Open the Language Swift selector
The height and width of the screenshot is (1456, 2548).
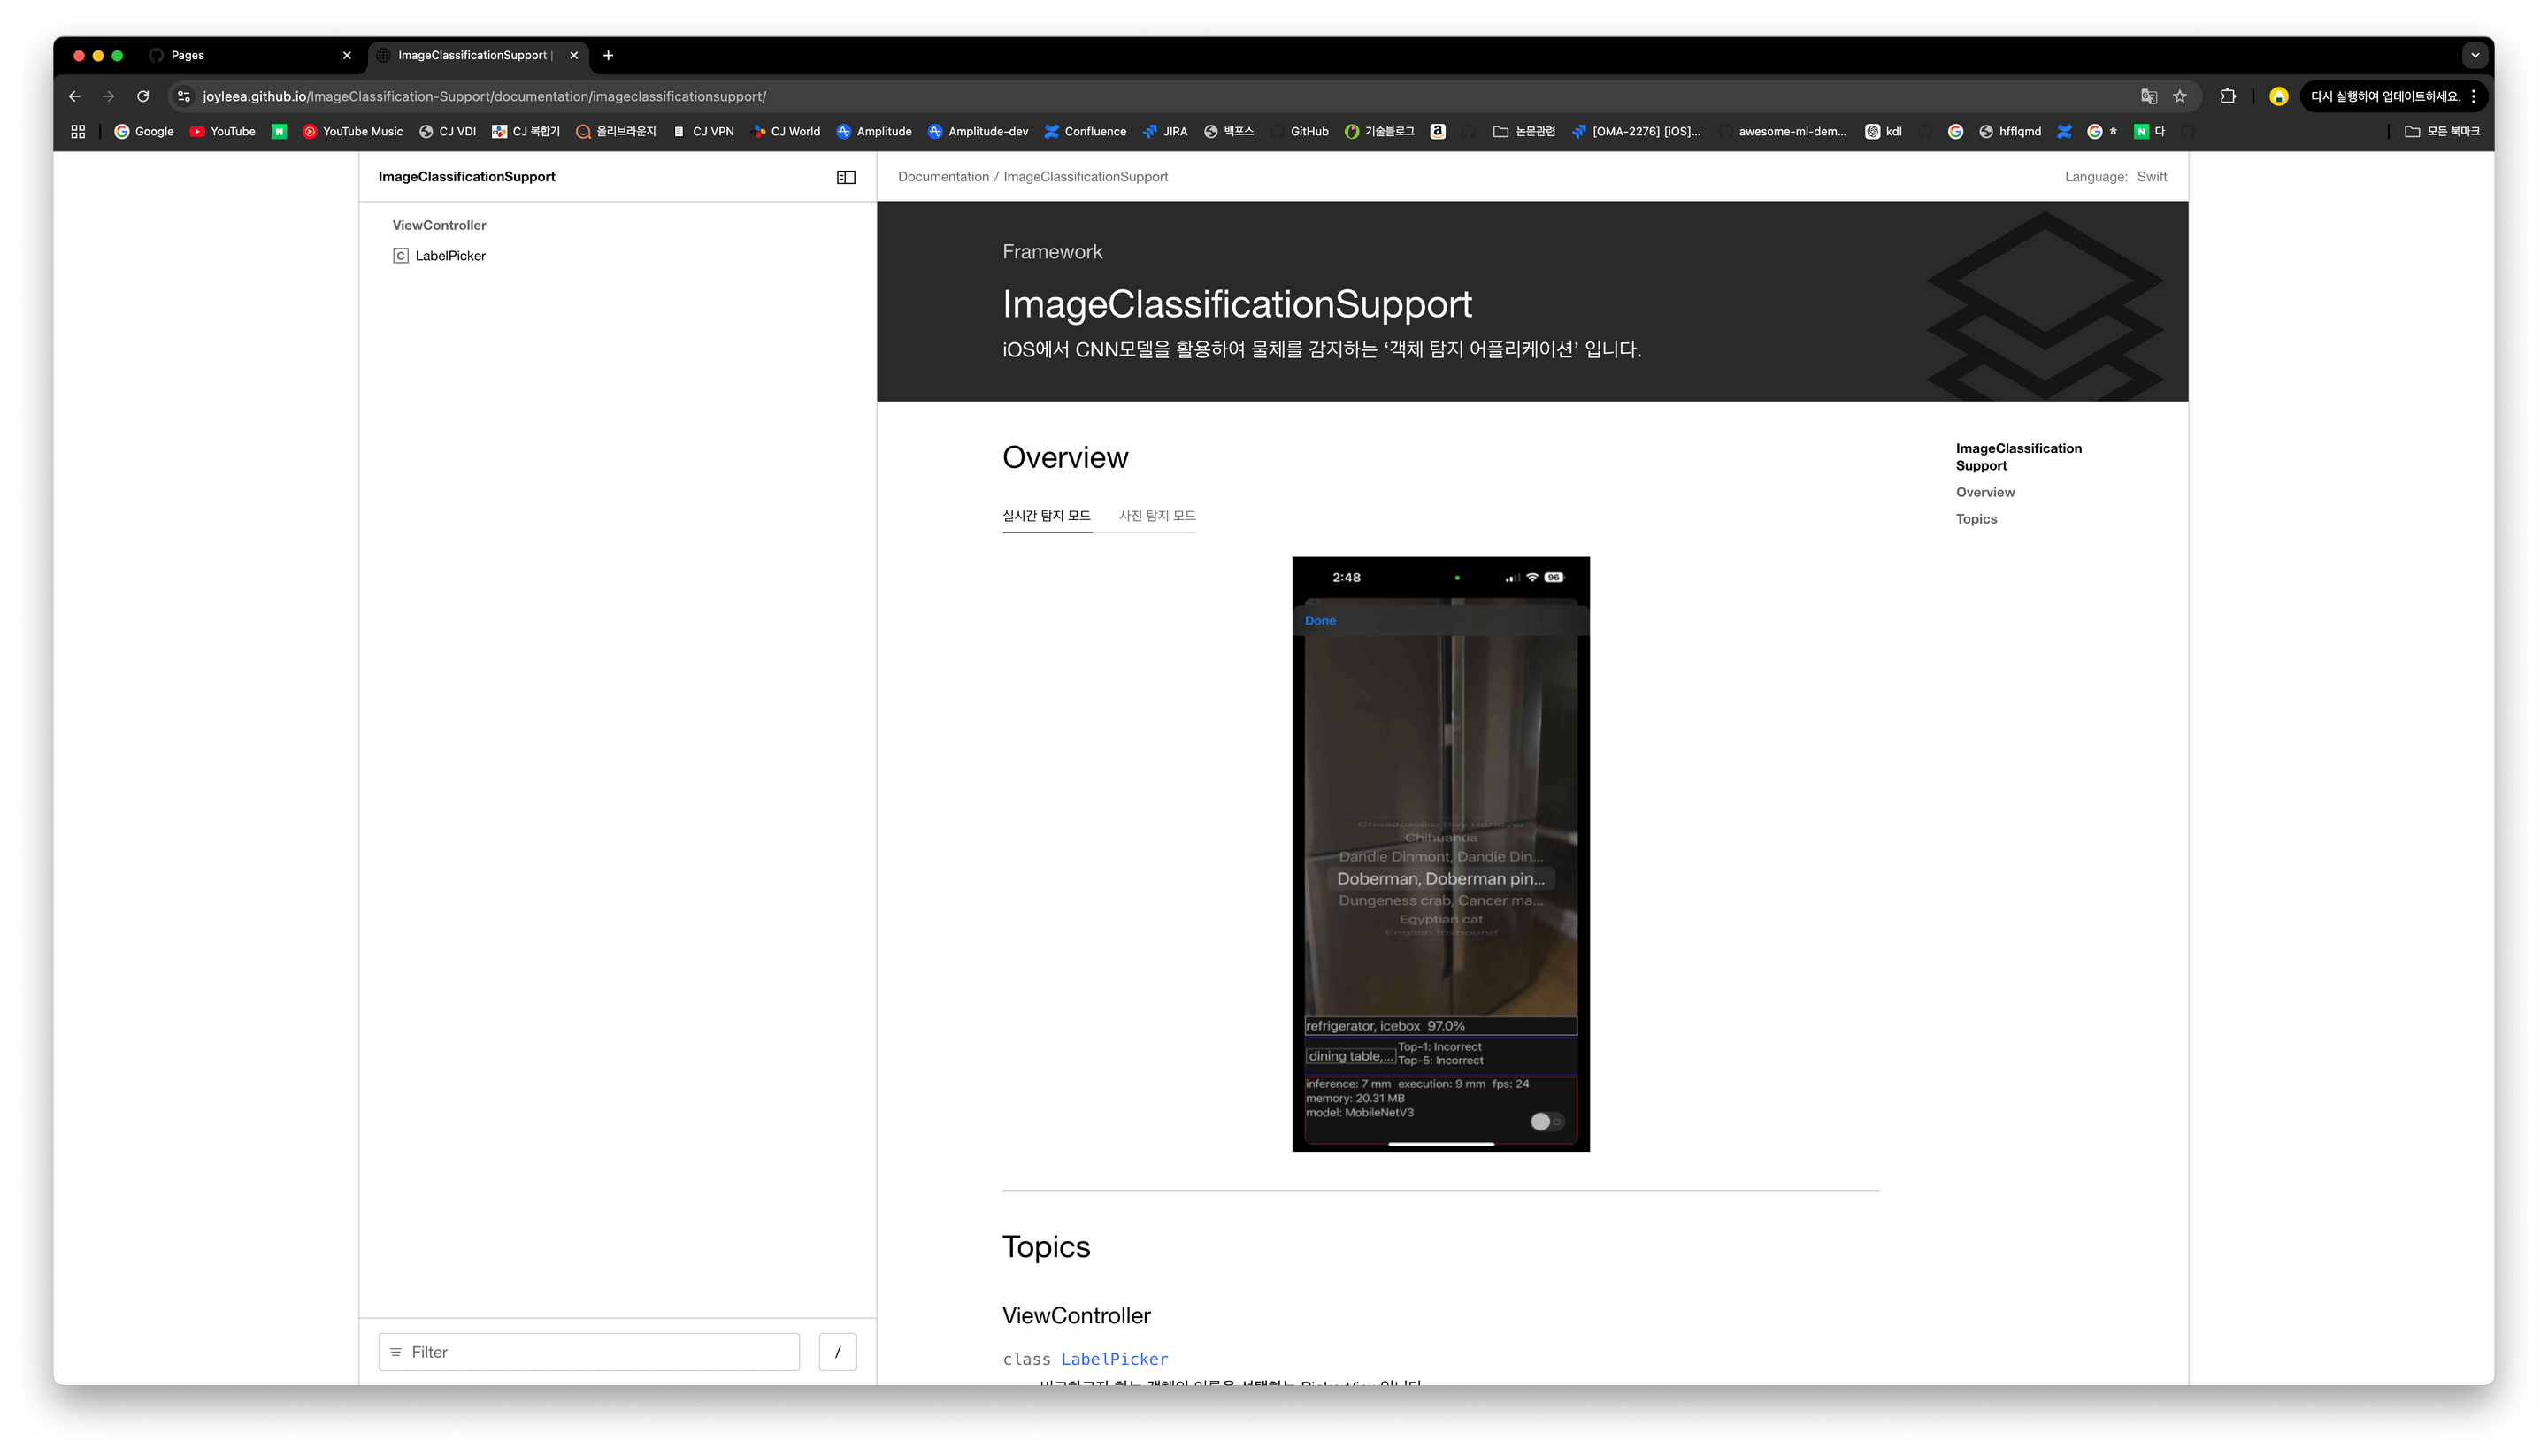click(x=2151, y=177)
